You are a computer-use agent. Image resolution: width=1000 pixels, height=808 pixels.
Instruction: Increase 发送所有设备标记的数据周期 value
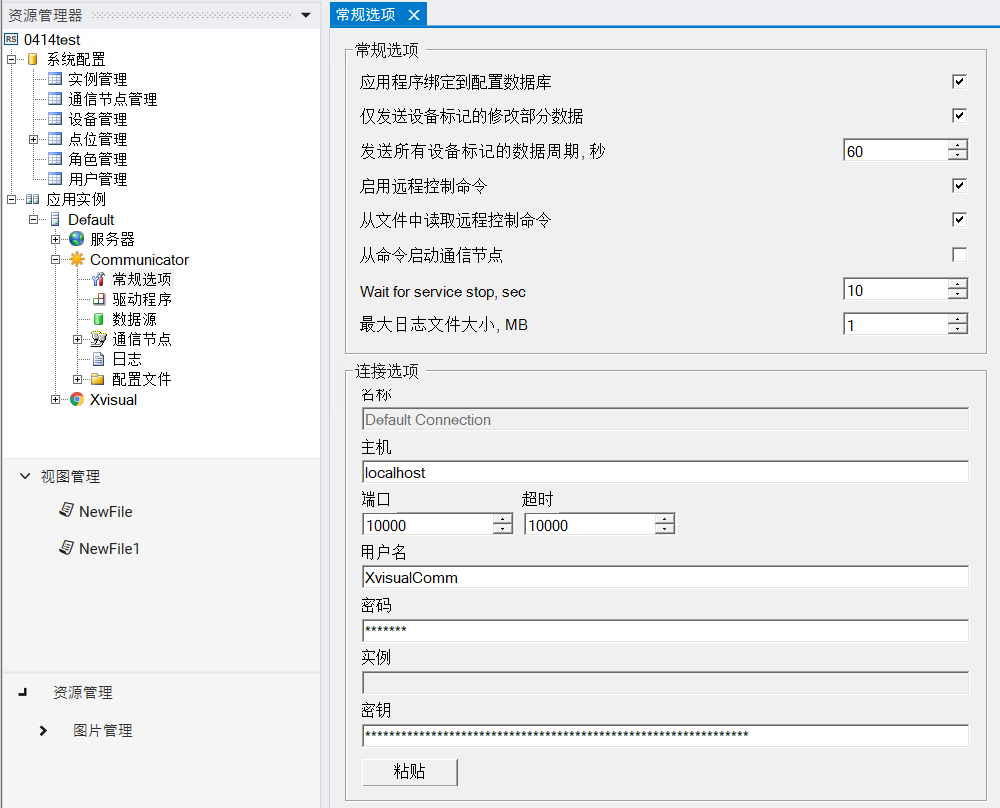click(957, 146)
